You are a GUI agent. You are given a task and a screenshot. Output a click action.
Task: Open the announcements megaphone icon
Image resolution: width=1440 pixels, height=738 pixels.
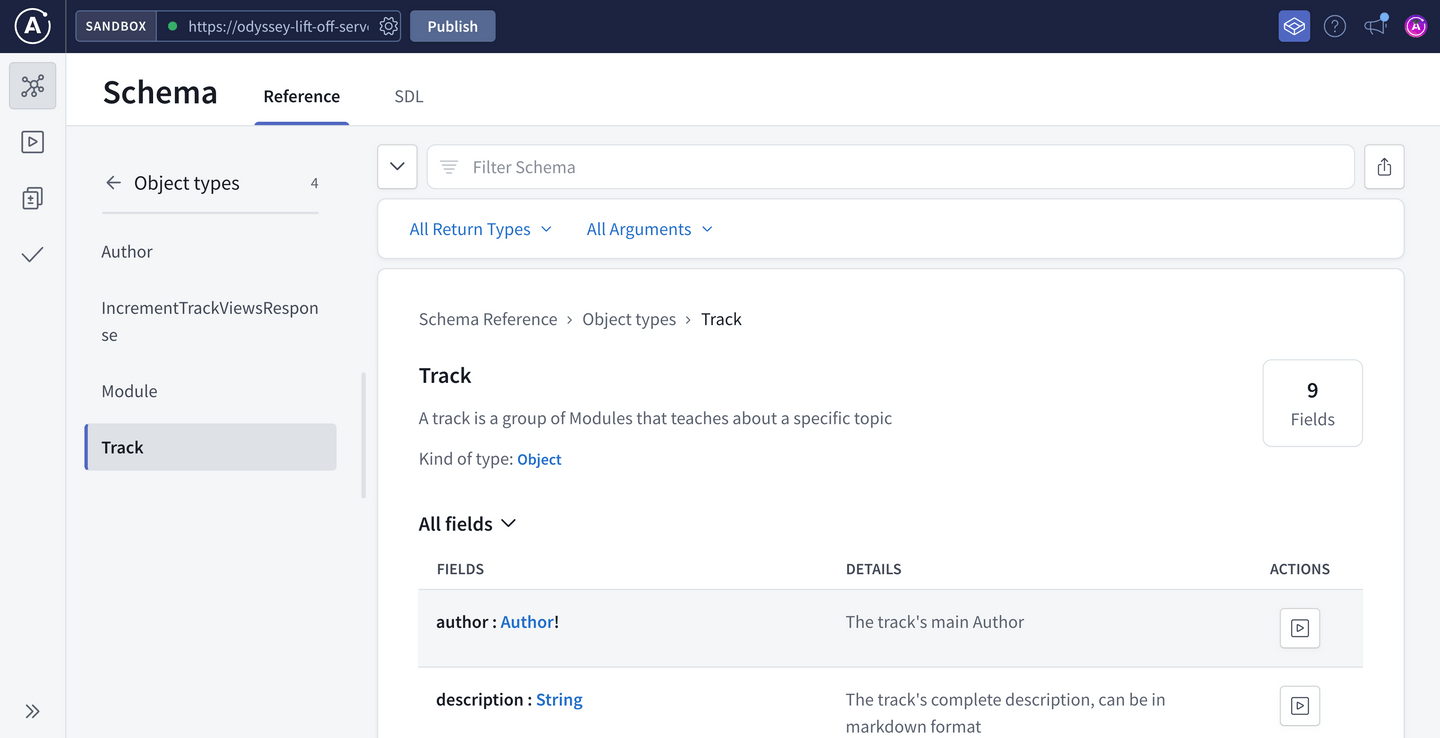click(x=1376, y=26)
